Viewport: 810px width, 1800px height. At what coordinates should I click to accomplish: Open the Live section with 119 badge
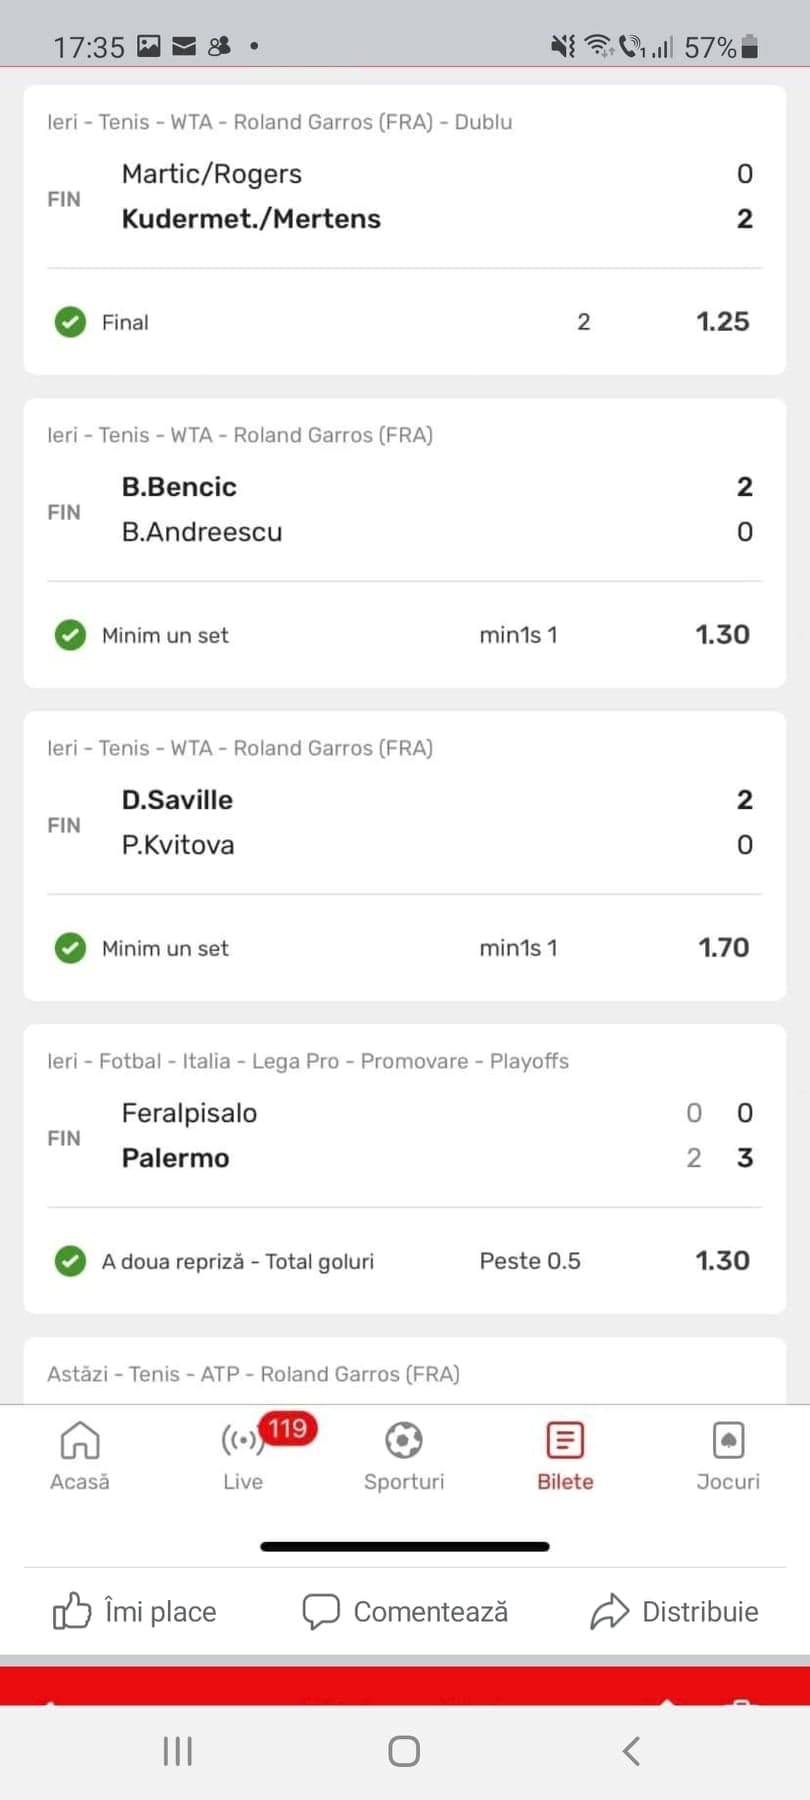243,1441
